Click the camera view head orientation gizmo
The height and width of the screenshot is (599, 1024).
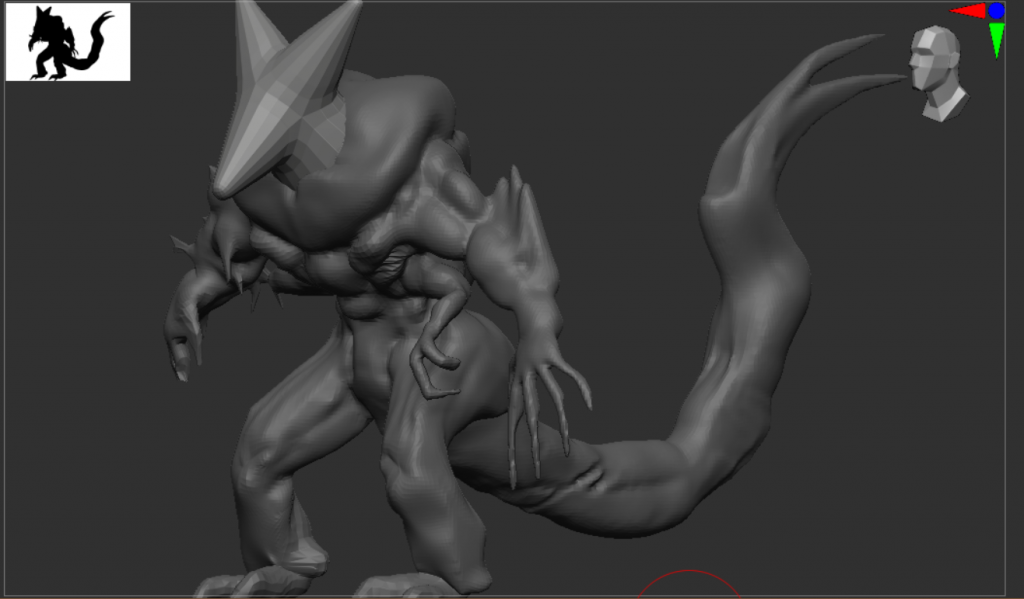(938, 73)
